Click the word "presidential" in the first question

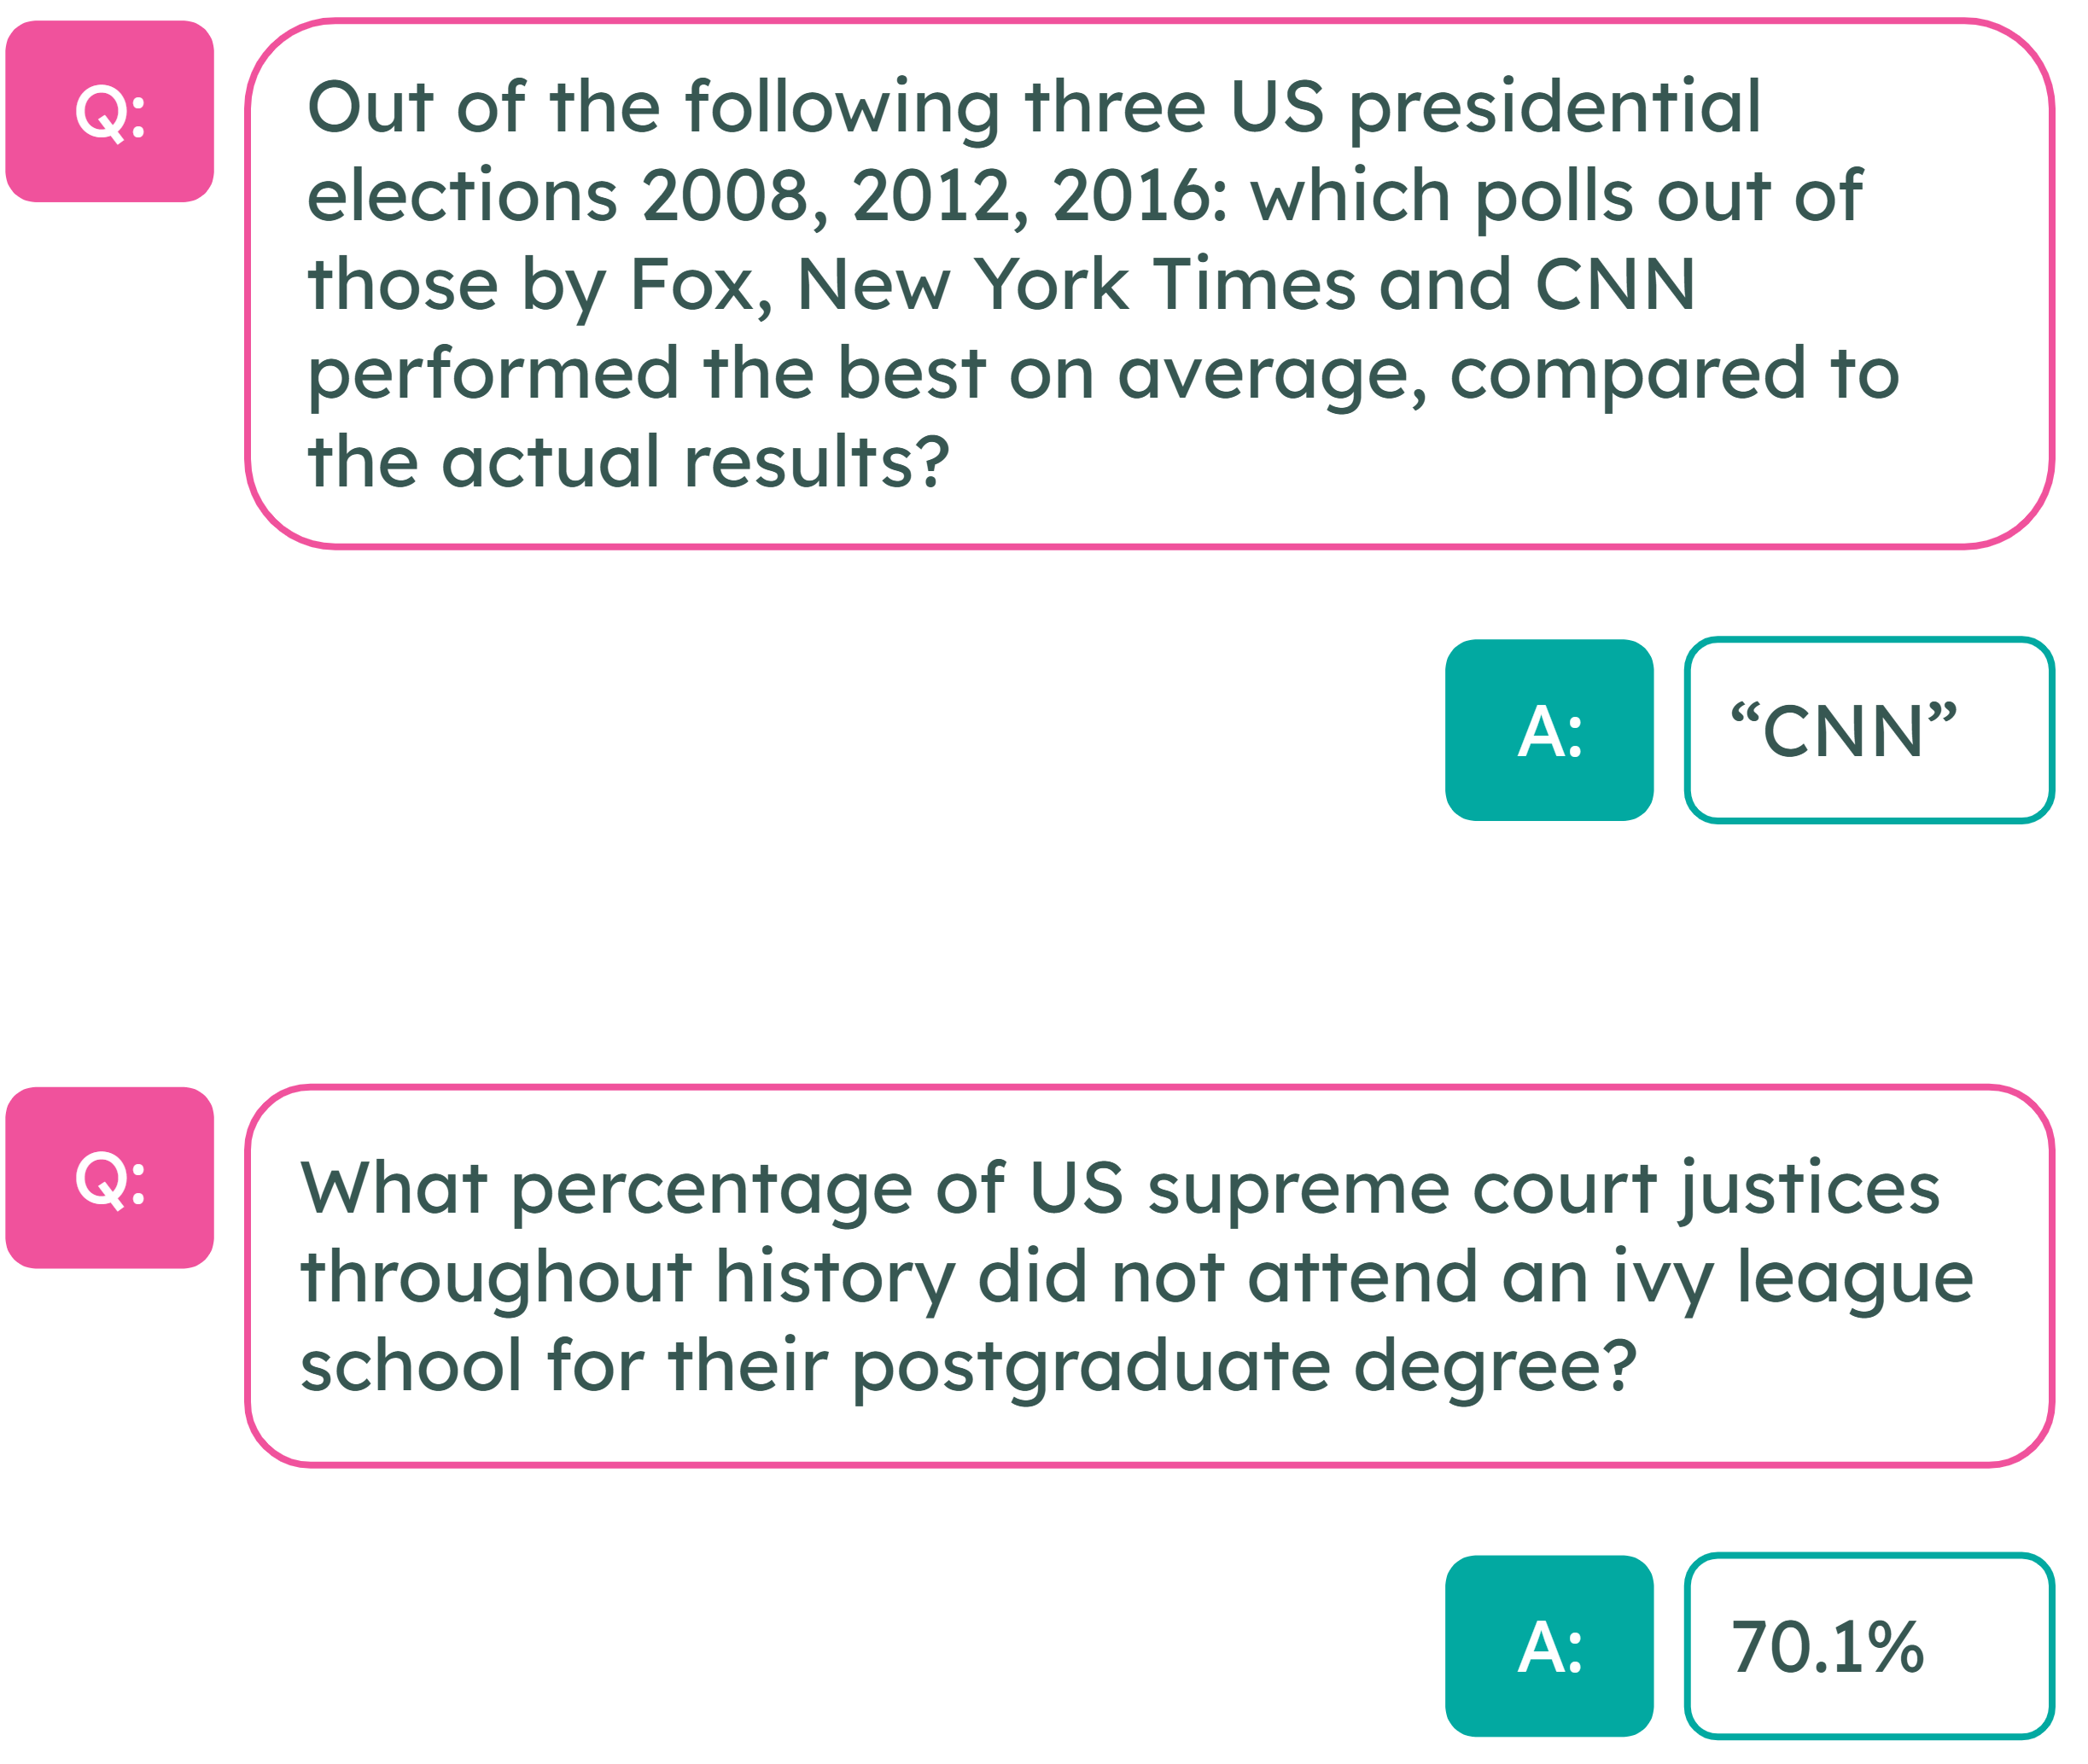click(x=1554, y=108)
